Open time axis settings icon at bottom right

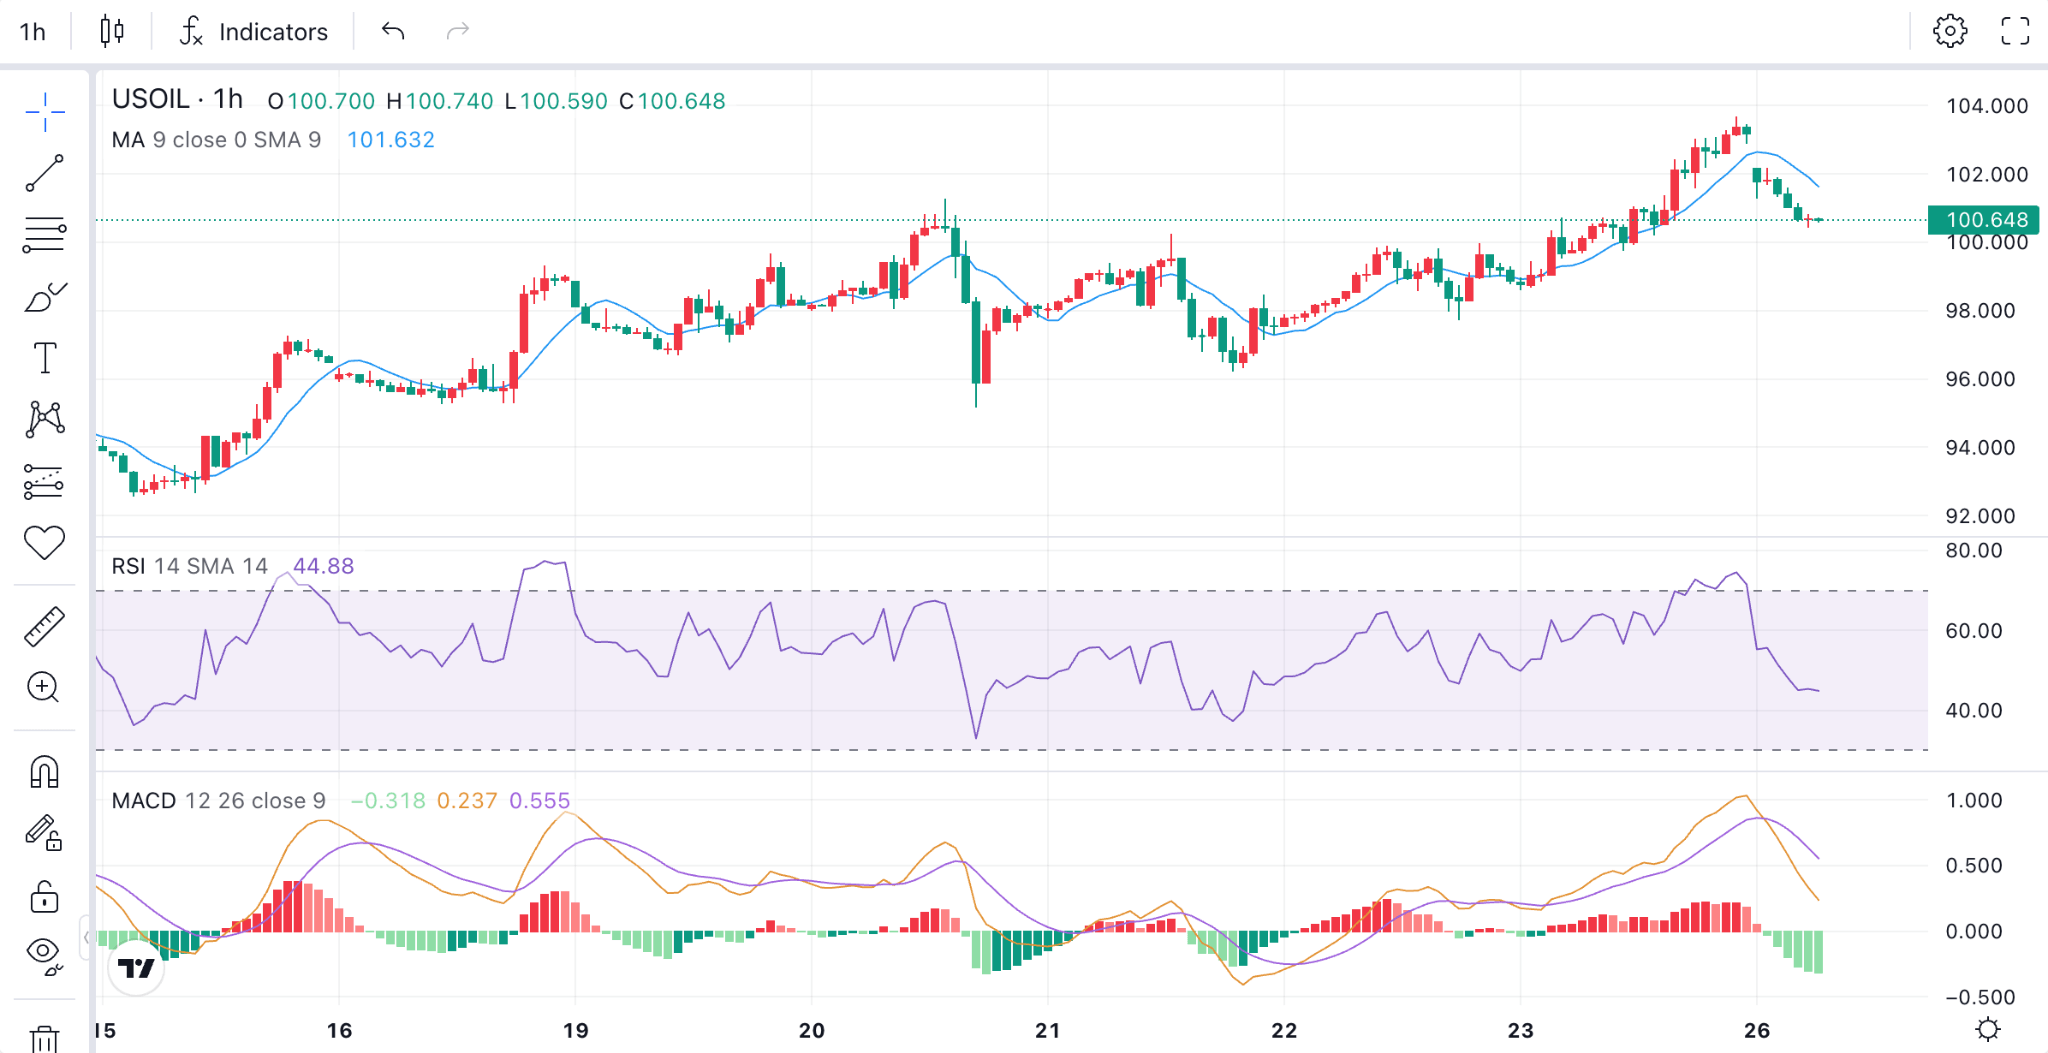(x=1988, y=1029)
